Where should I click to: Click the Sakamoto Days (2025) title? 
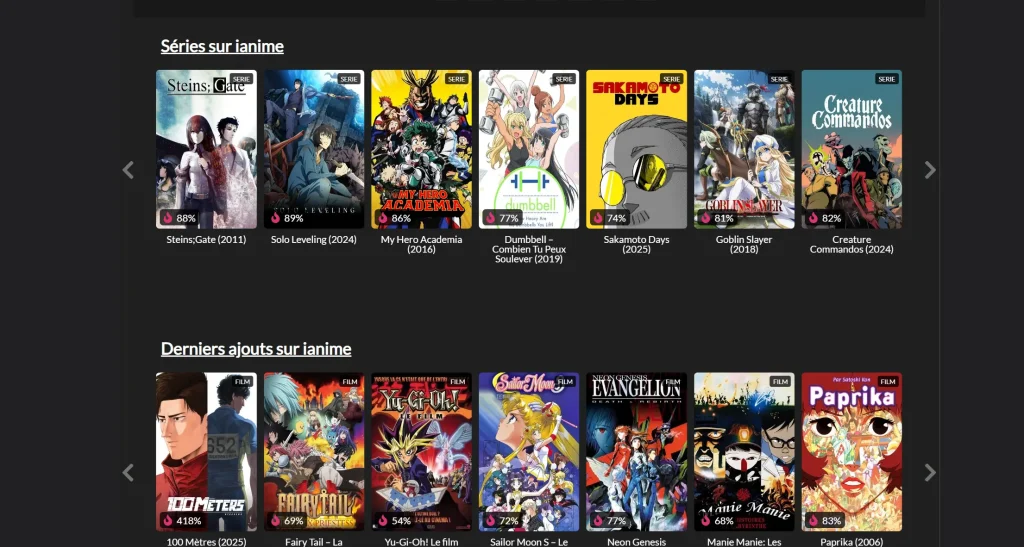click(x=637, y=244)
